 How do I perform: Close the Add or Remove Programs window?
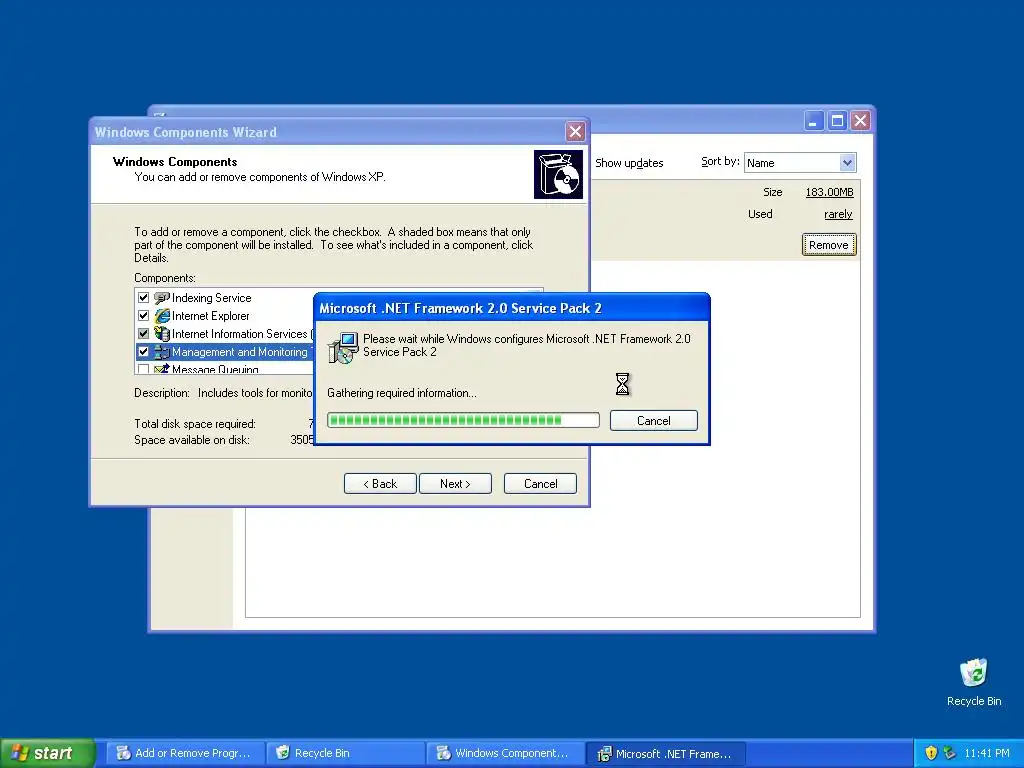(x=861, y=121)
